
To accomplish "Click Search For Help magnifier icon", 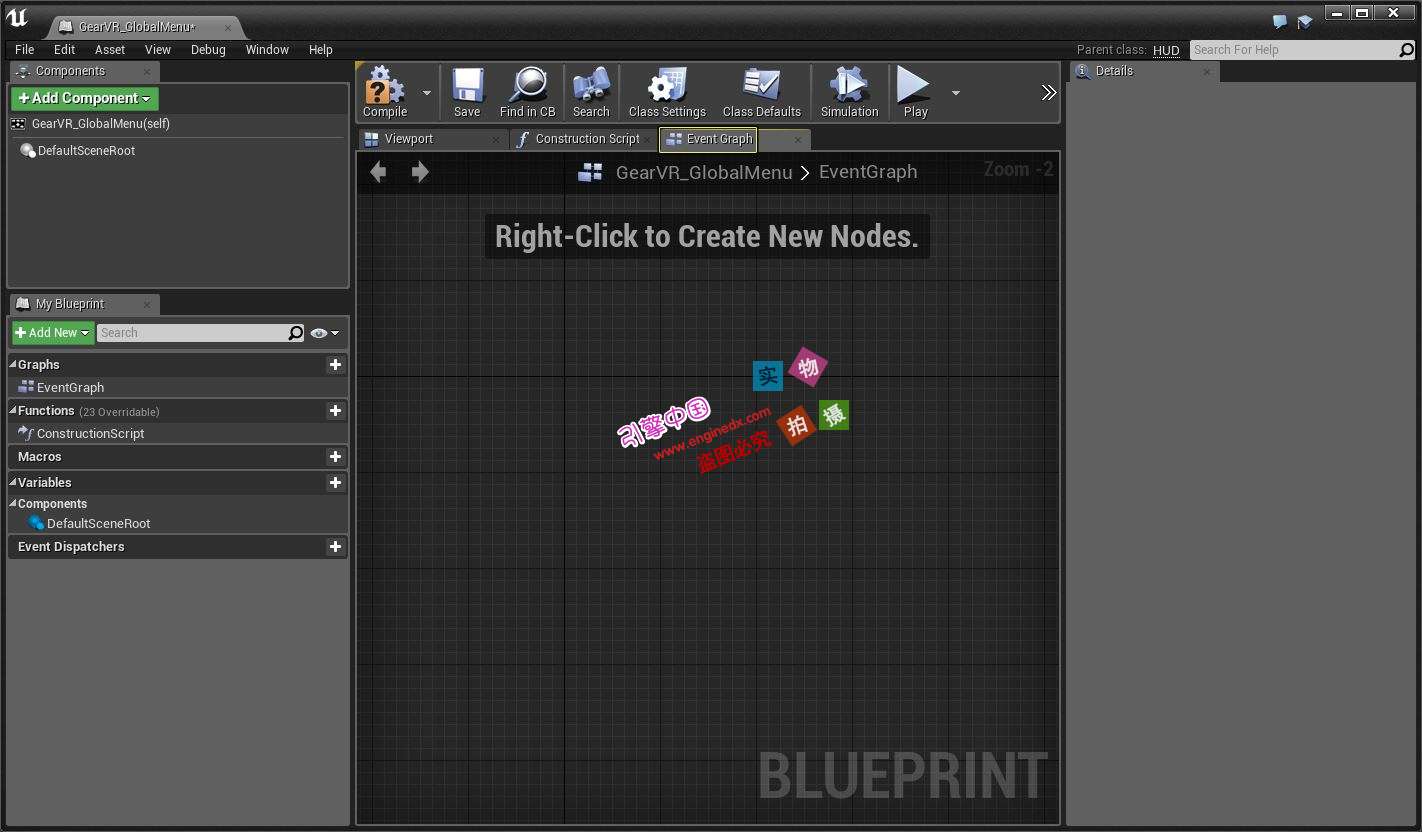I will pyautogui.click(x=1406, y=50).
